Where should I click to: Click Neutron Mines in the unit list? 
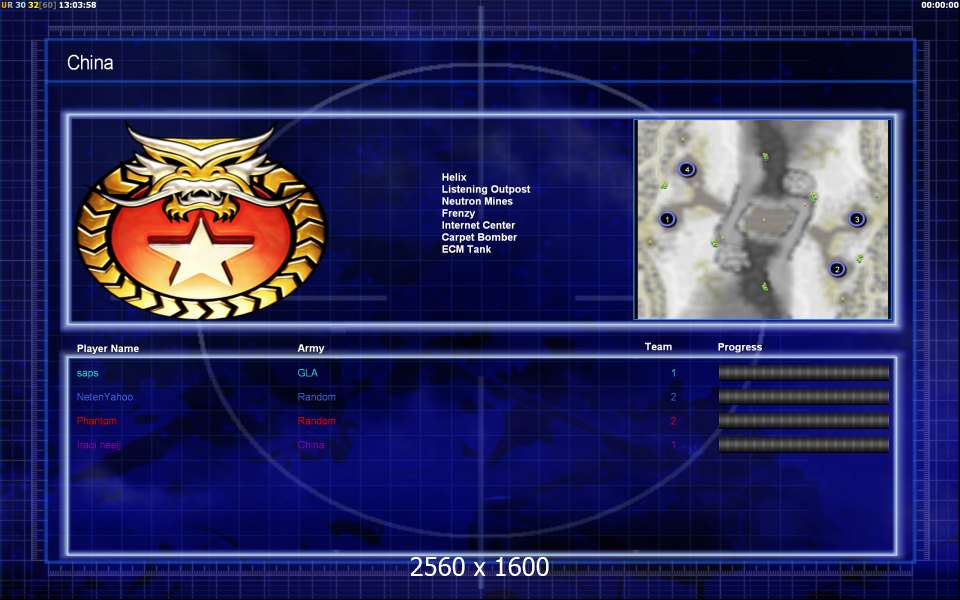(x=477, y=201)
